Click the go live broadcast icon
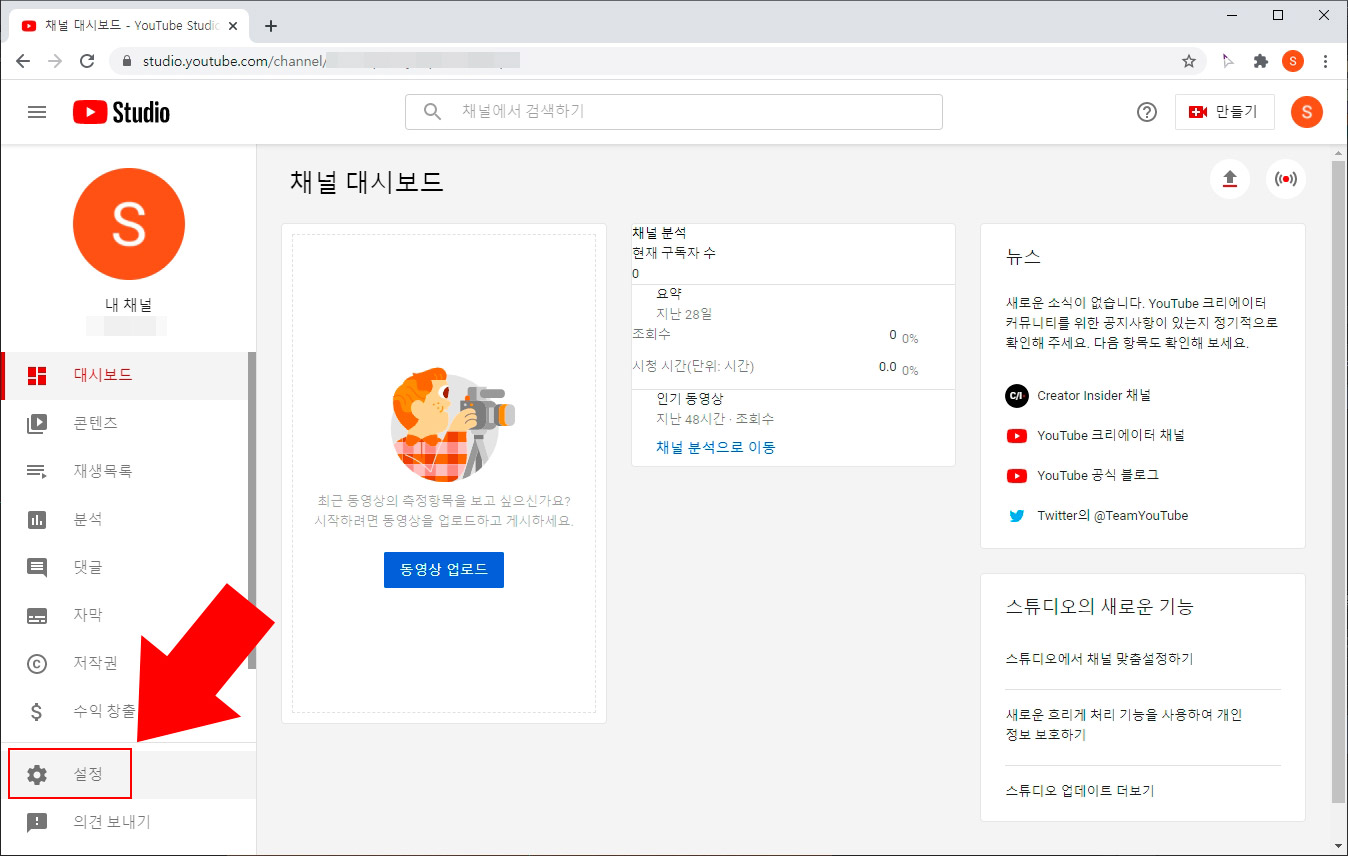This screenshot has height=856, width=1348. 1286,179
